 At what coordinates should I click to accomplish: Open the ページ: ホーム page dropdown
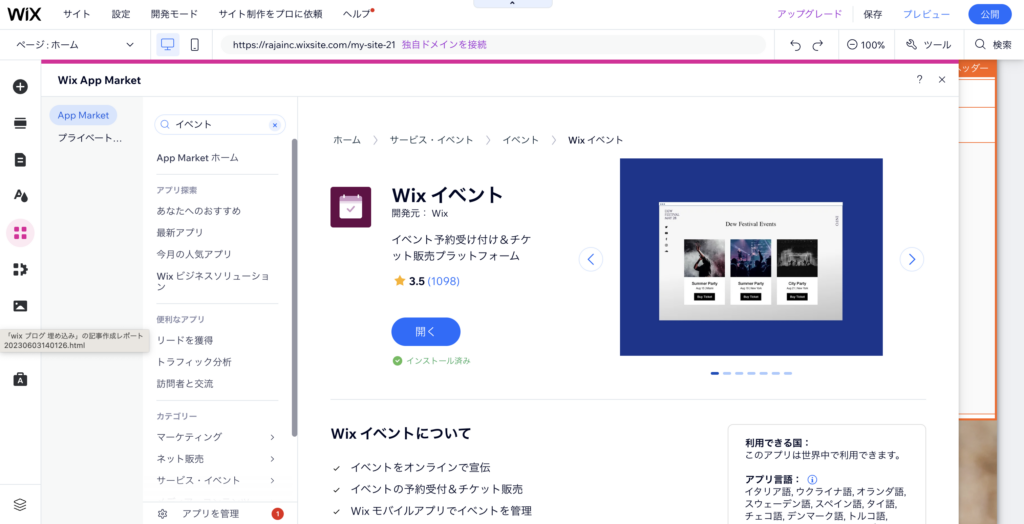click(x=75, y=44)
